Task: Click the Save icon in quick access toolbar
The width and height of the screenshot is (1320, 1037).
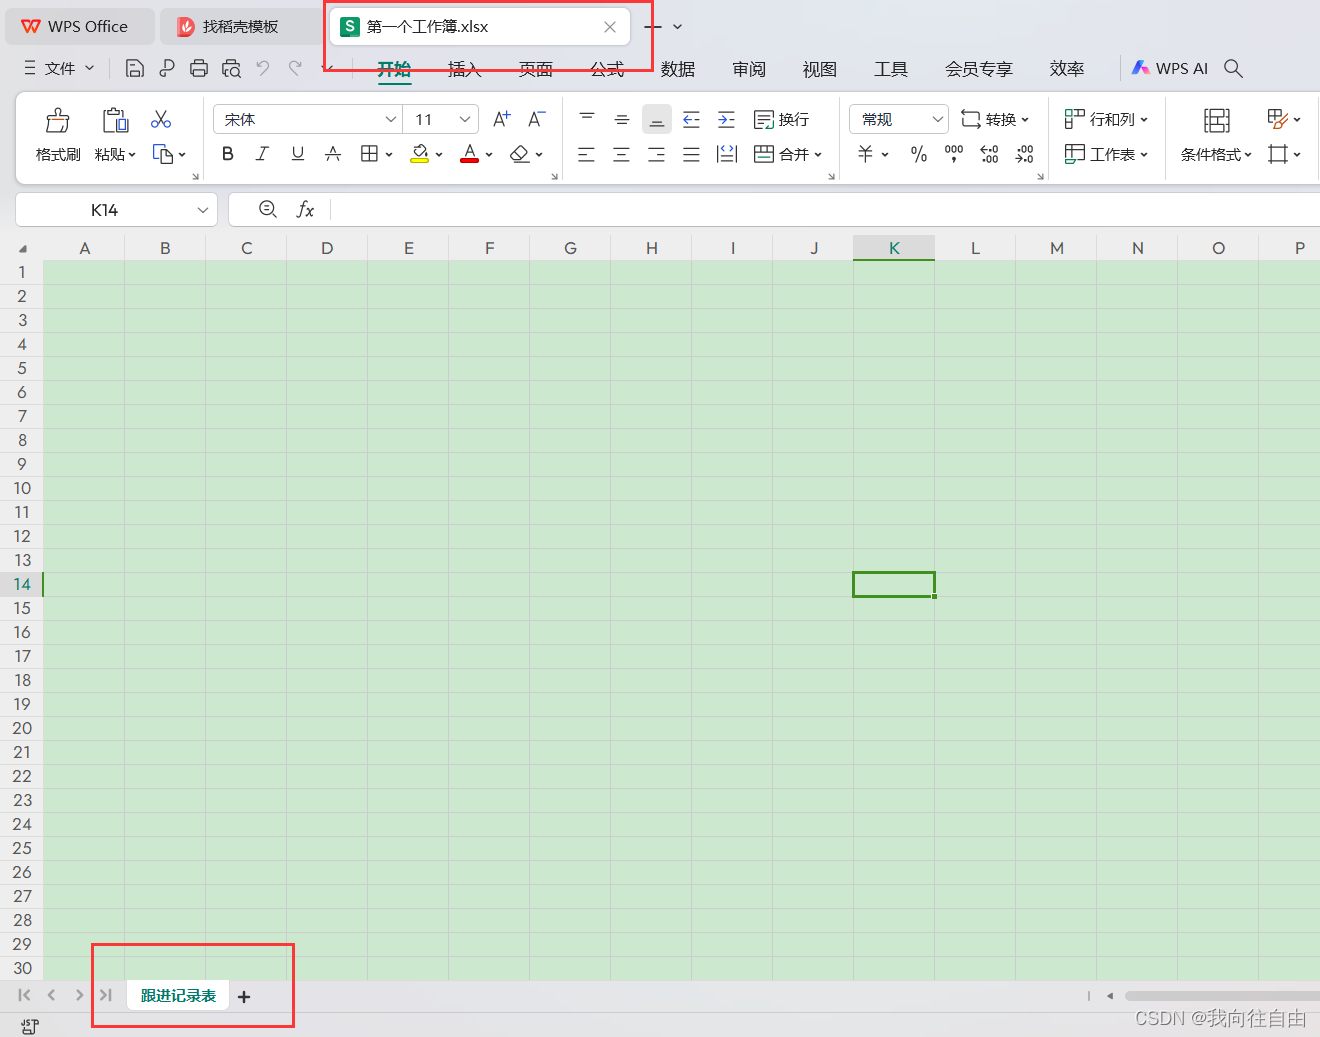Action: (x=135, y=68)
